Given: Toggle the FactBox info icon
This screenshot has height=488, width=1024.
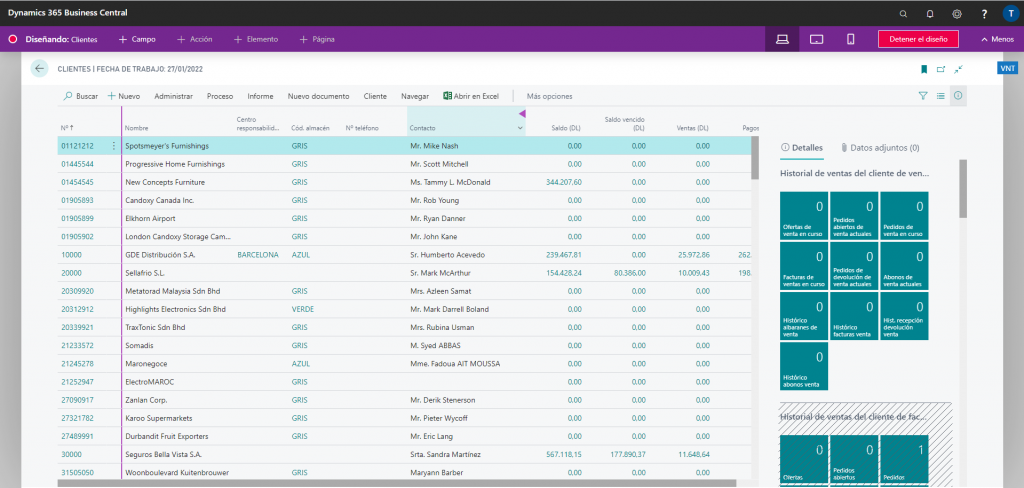Looking at the screenshot, I should click(x=958, y=95).
